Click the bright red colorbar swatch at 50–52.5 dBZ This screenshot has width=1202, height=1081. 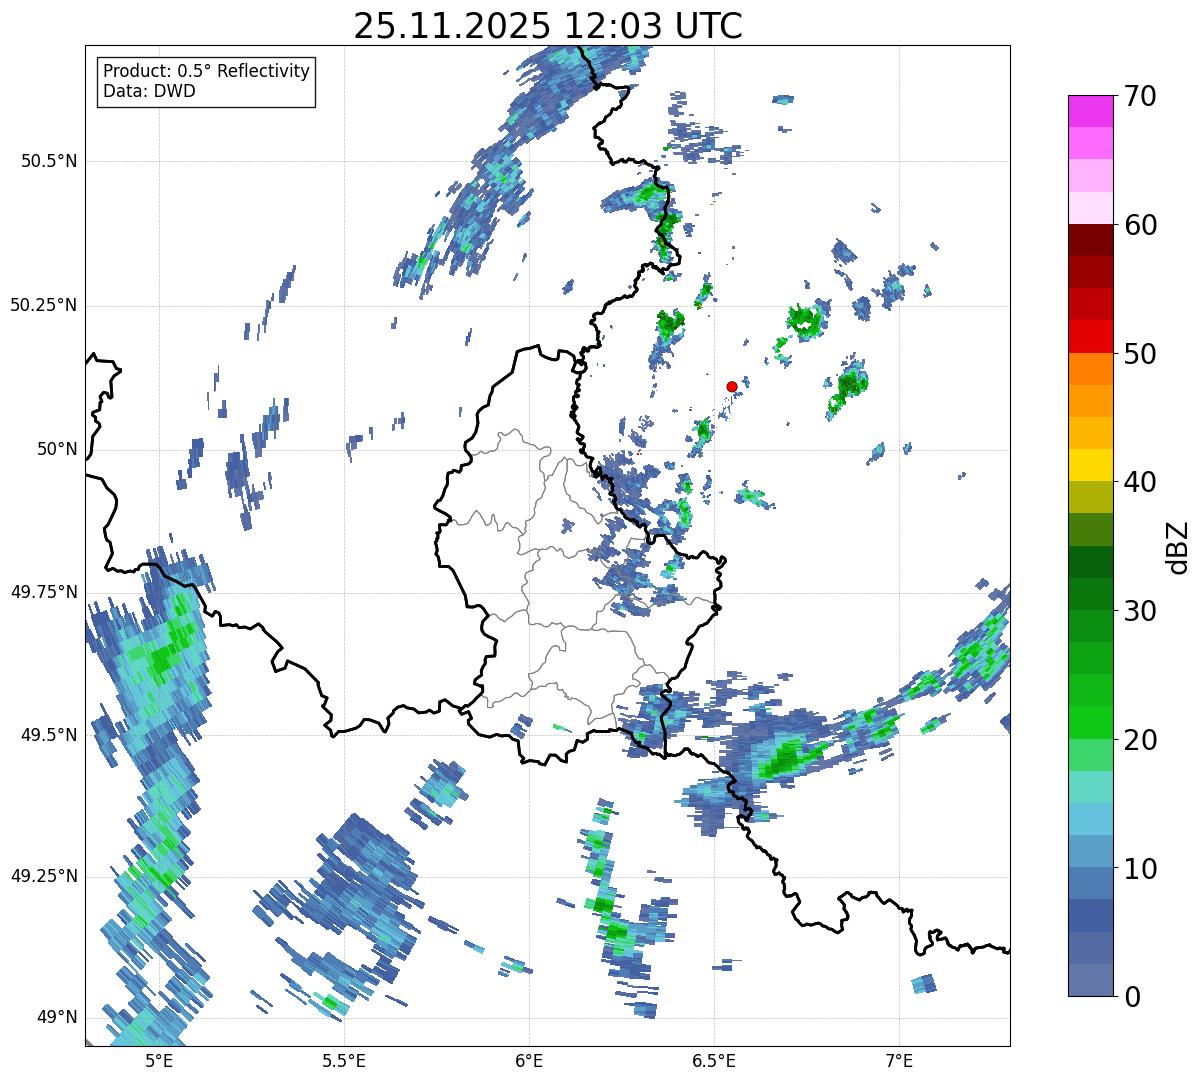click(x=1091, y=337)
